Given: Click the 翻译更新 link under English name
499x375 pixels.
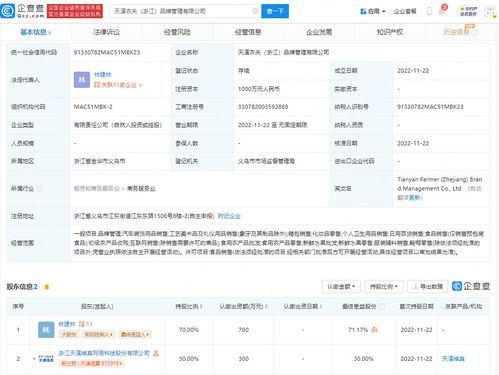Looking at the screenshot, I should click(x=410, y=198).
